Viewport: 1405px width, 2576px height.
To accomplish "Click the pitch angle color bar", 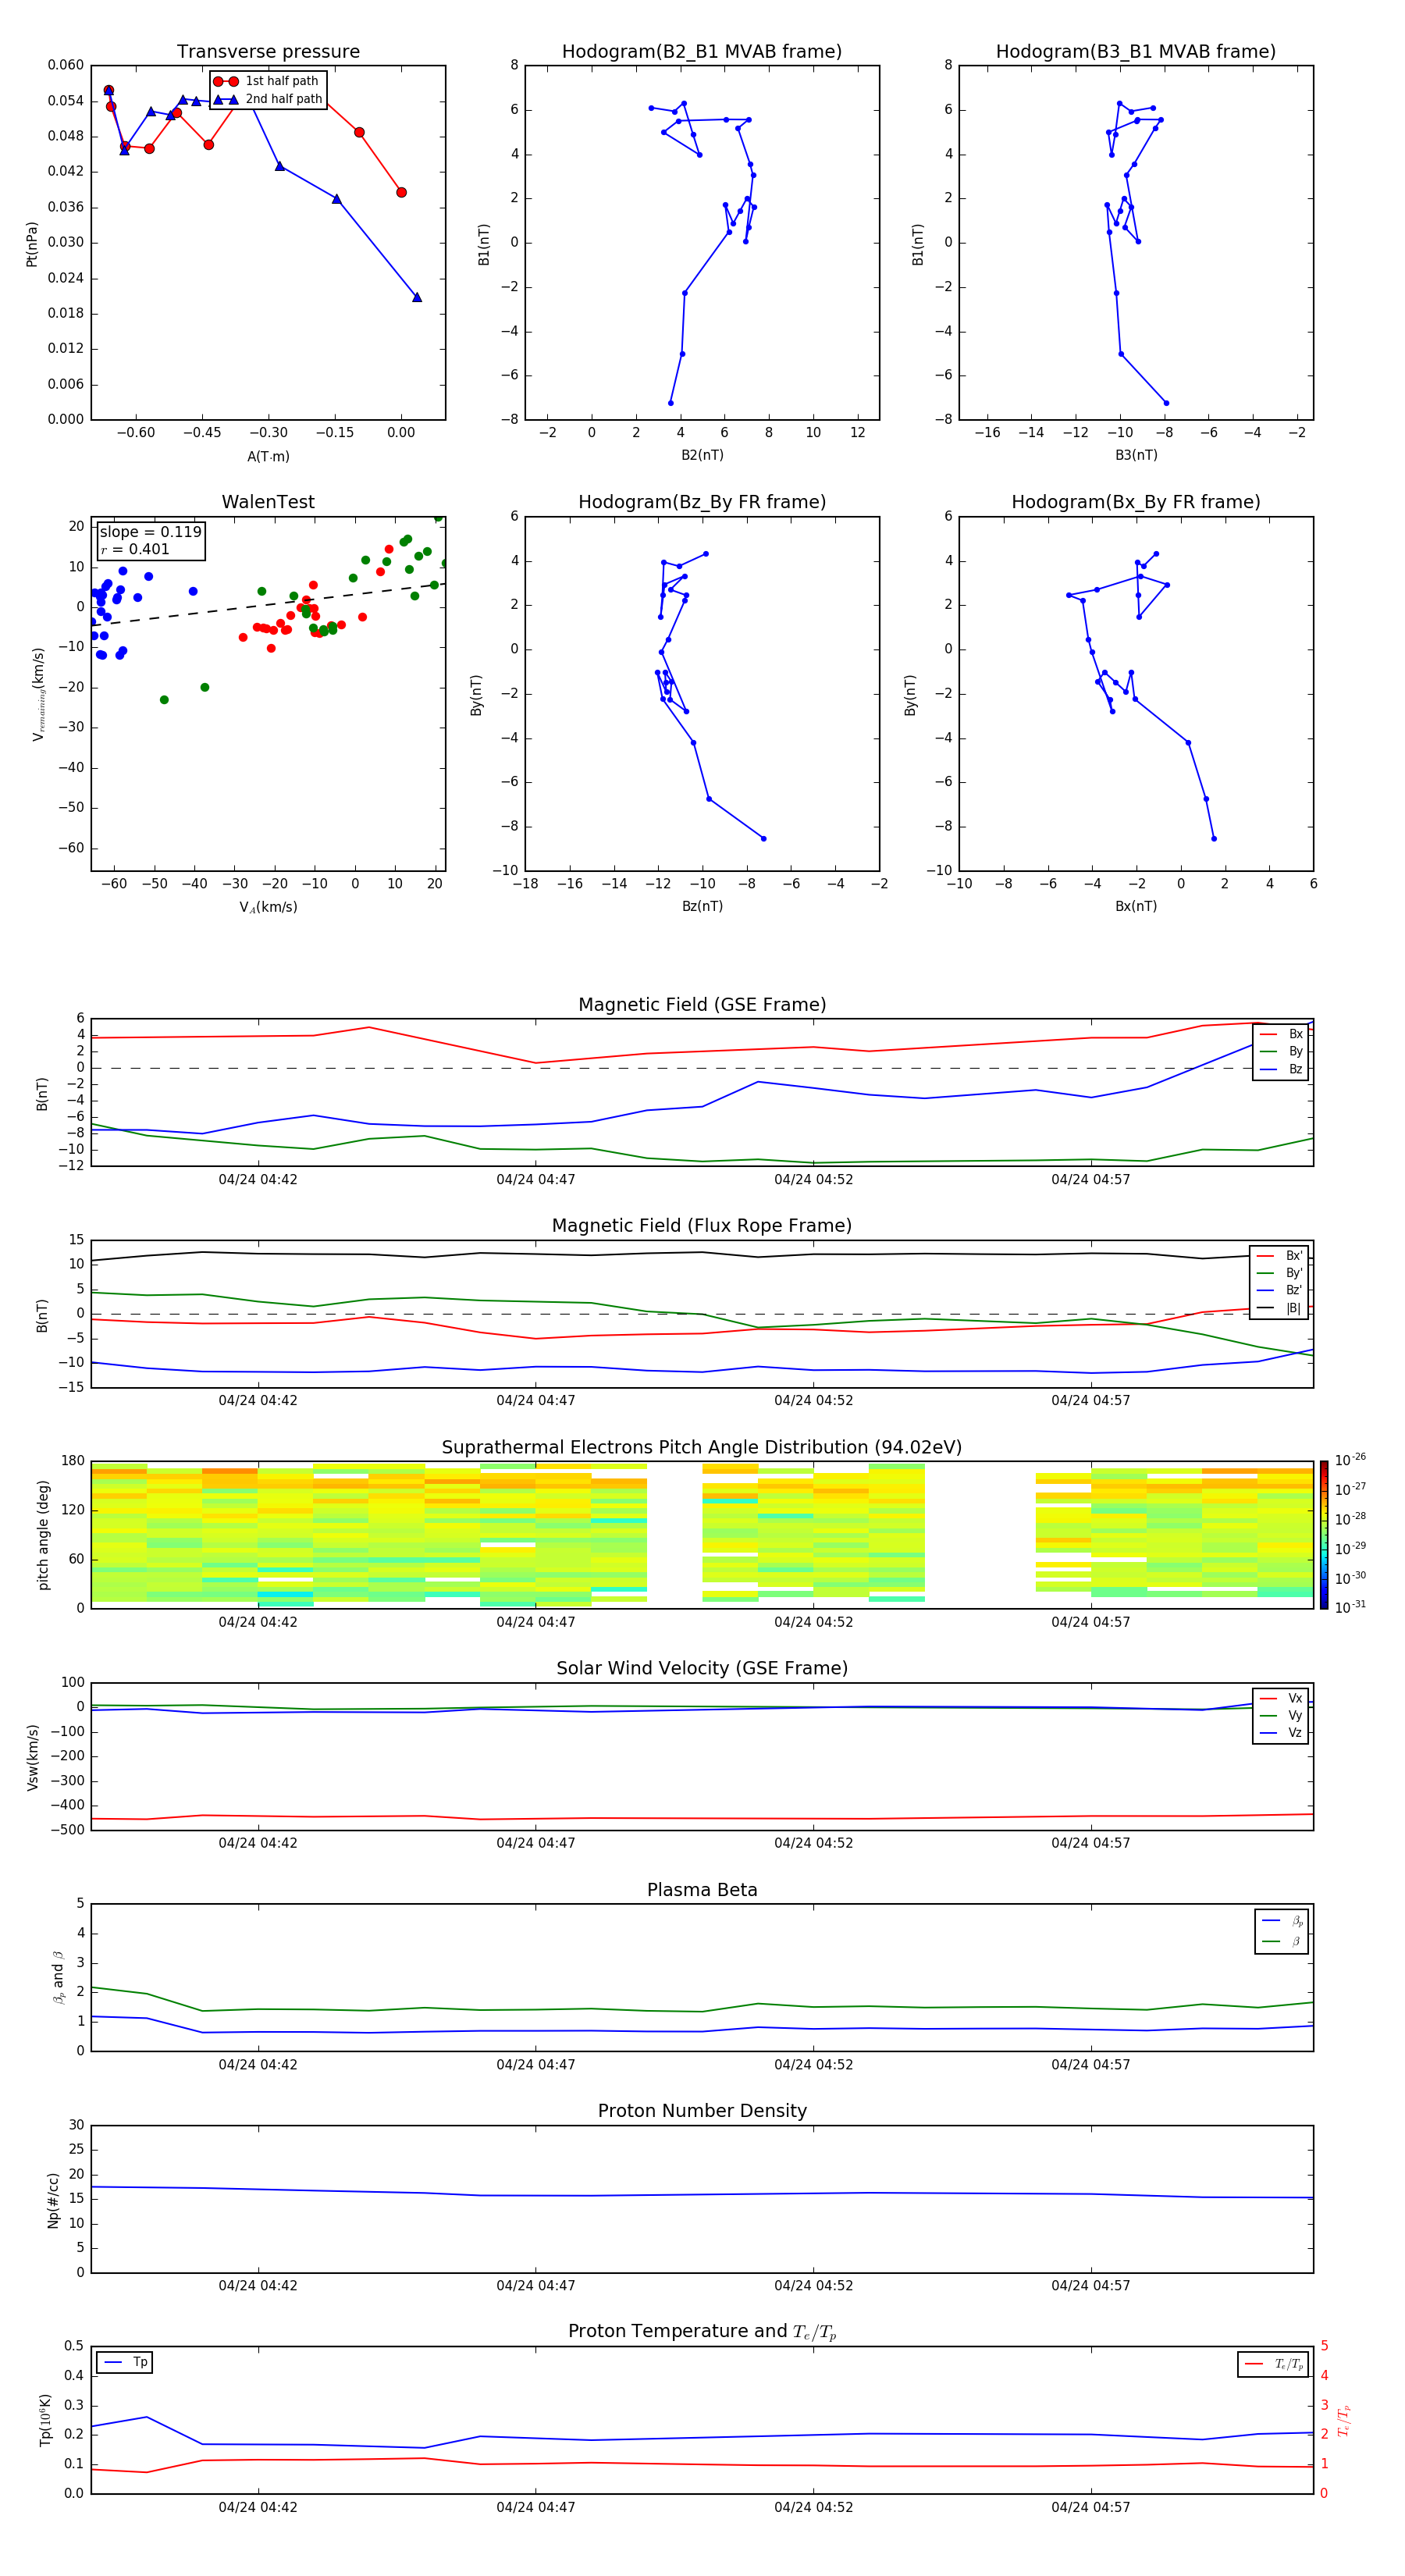I will click(x=1324, y=1535).
